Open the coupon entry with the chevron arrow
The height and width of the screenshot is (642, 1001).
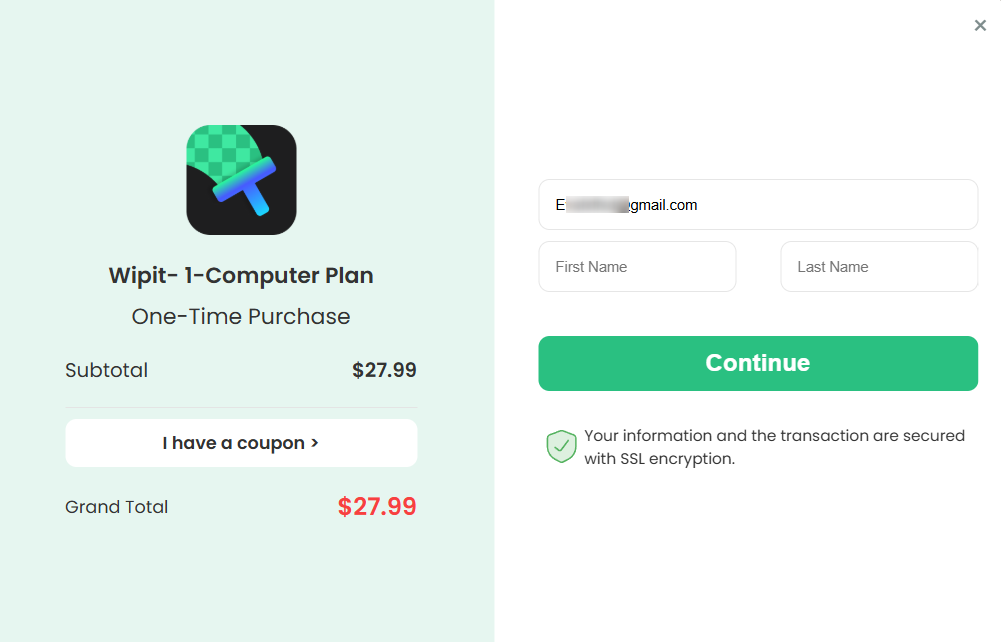(x=313, y=442)
